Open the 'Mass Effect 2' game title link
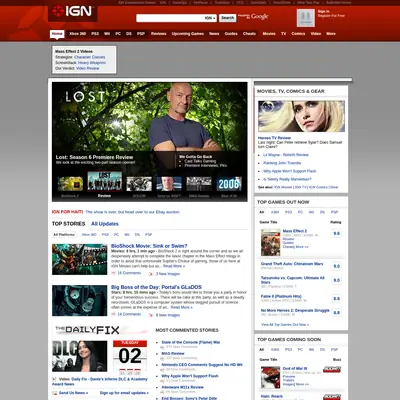The height and width of the screenshot is (400, 400). pos(295,231)
